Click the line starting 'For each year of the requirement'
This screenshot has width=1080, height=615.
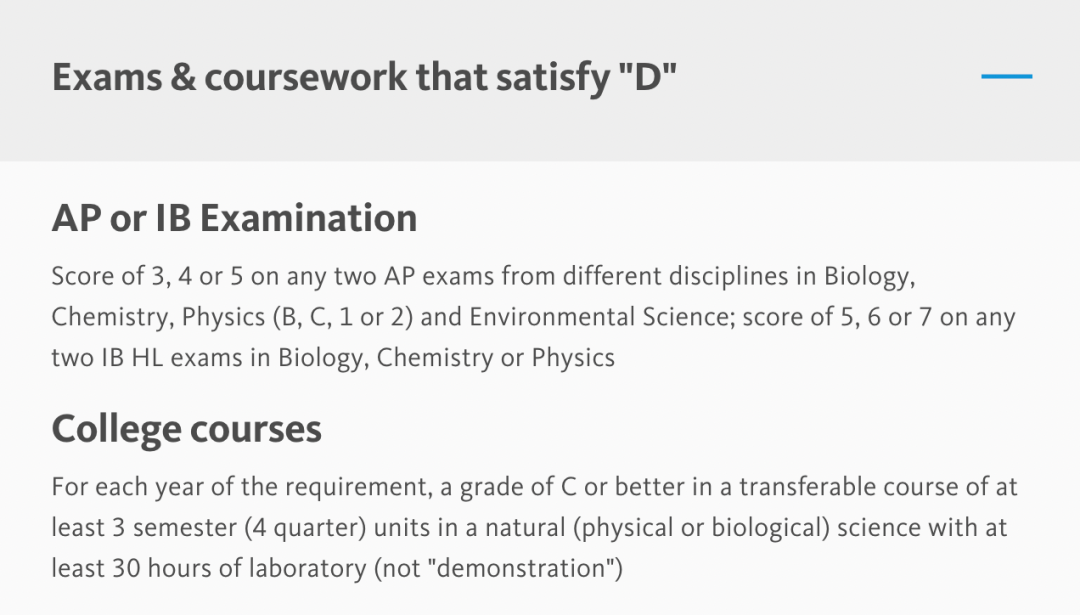click(534, 487)
